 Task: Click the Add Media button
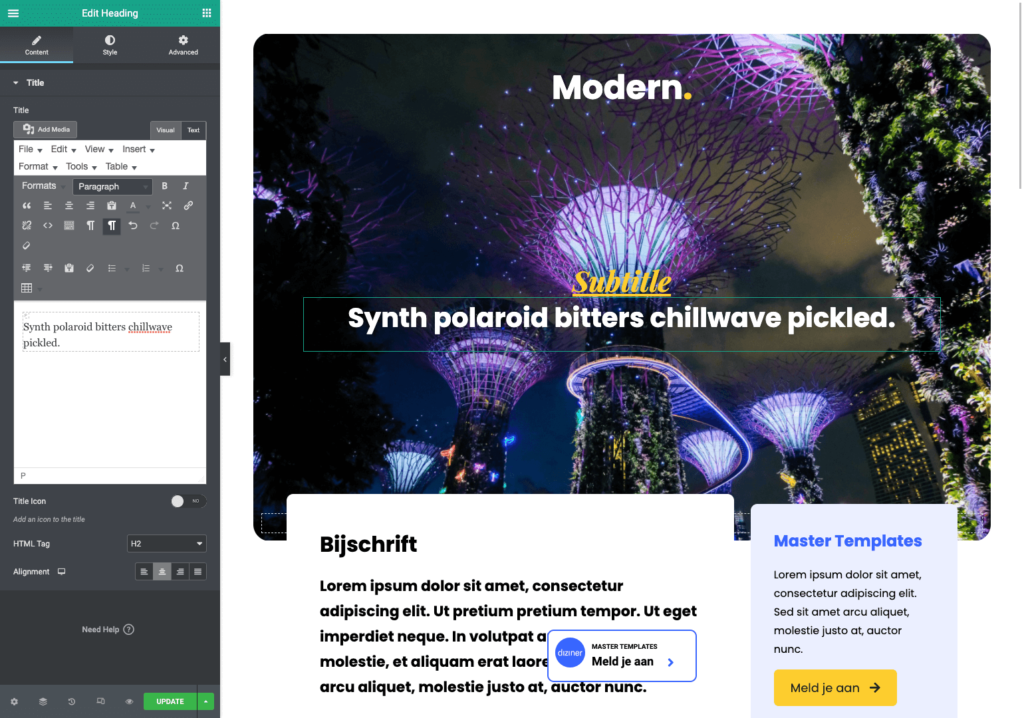click(46, 129)
